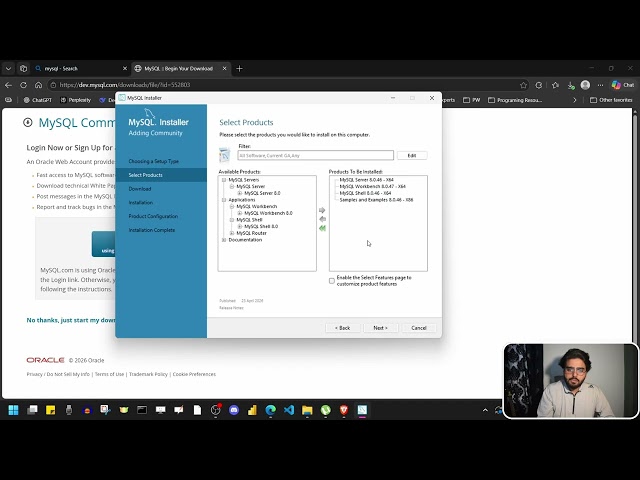
Task: Select MySQL Workbench 8.0.47 - X64
Action: [372, 186]
